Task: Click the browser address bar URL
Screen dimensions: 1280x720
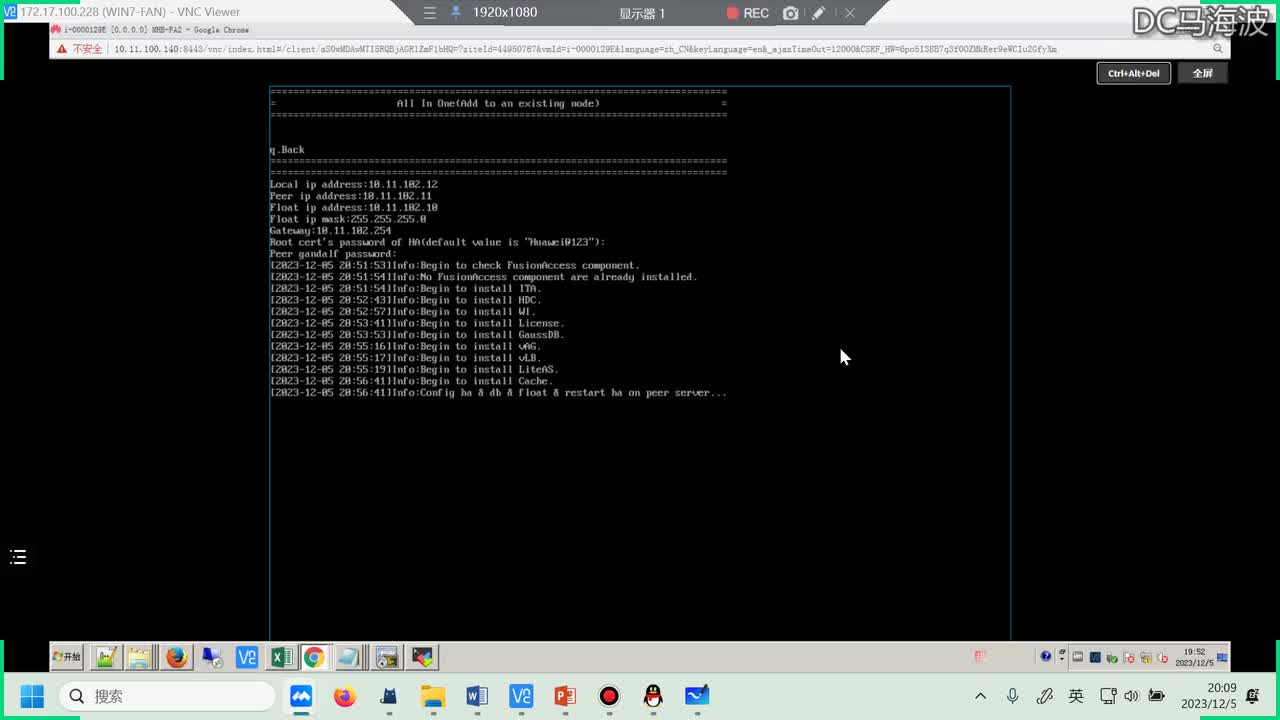Action: coord(585,48)
